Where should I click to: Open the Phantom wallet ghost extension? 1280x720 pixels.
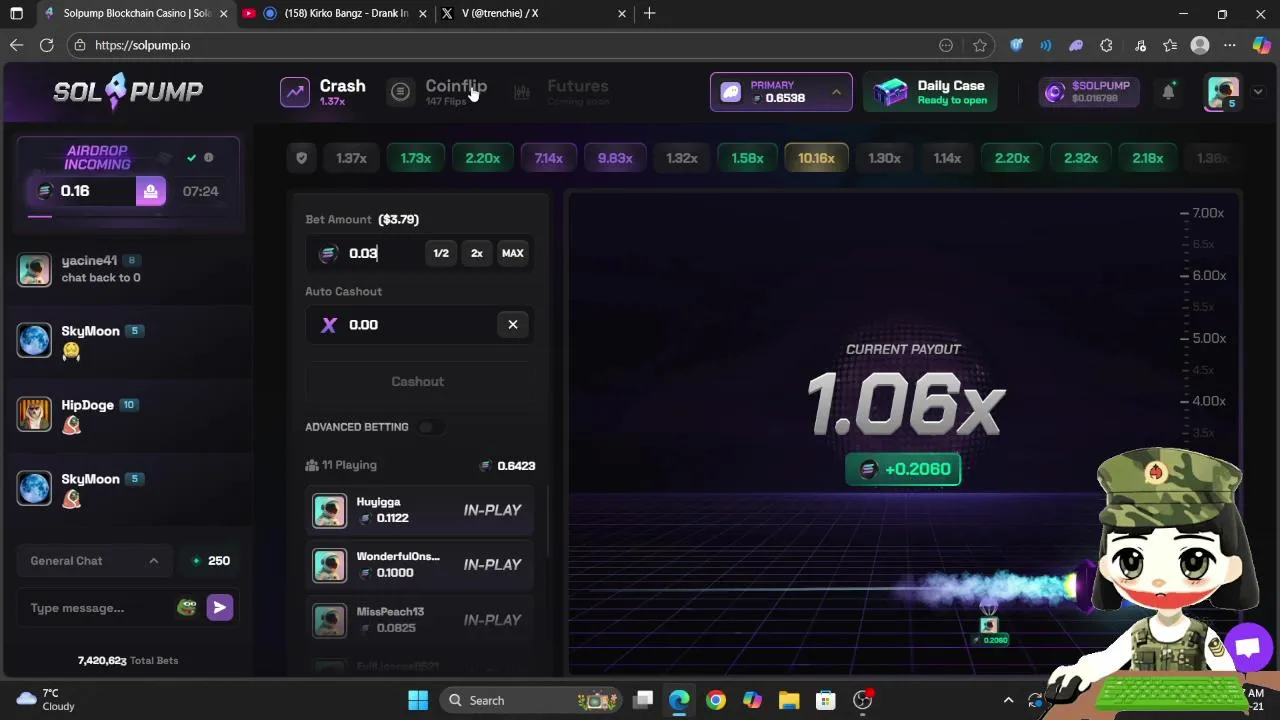coord(1076,45)
